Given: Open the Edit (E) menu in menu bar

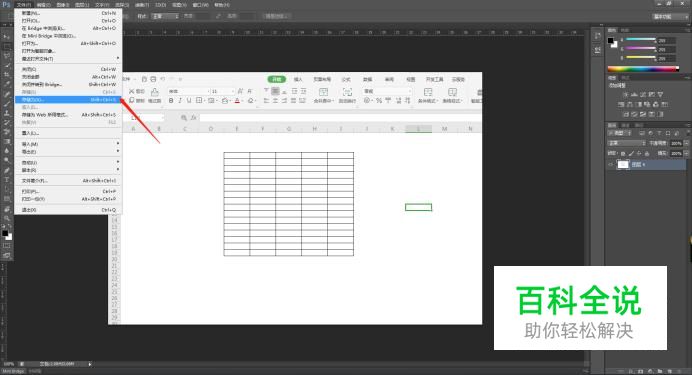Looking at the screenshot, I should click(x=43, y=5).
